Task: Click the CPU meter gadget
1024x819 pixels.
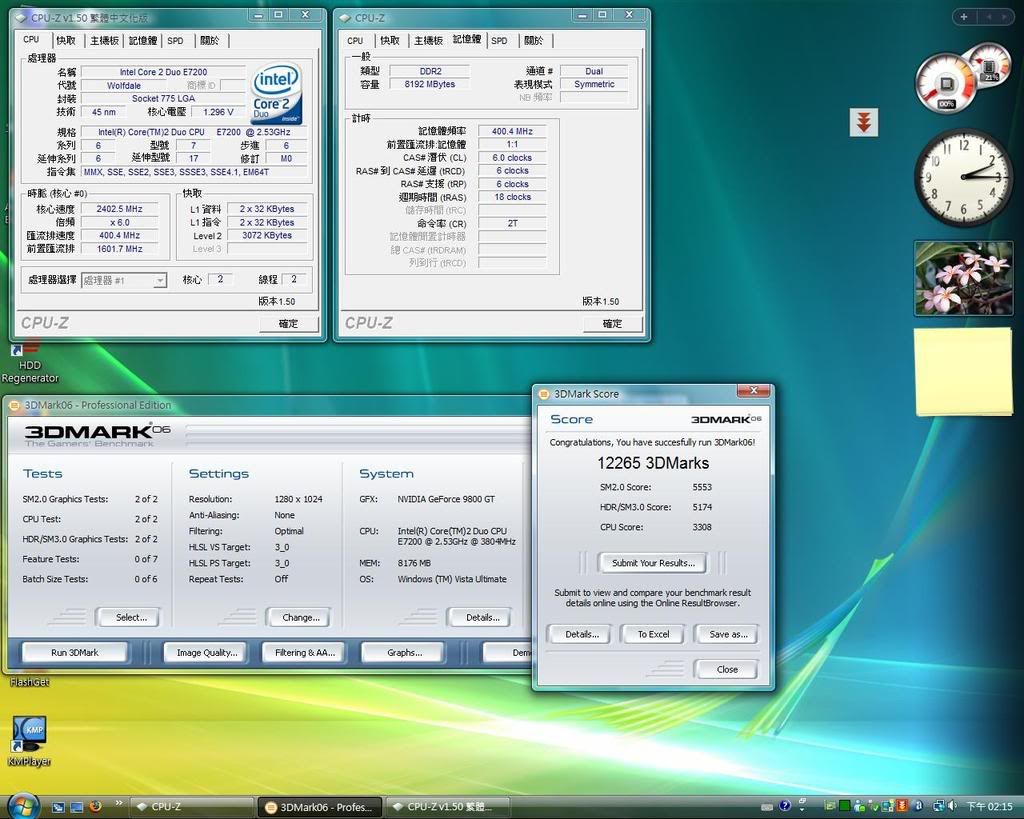Action: (948, 83)
